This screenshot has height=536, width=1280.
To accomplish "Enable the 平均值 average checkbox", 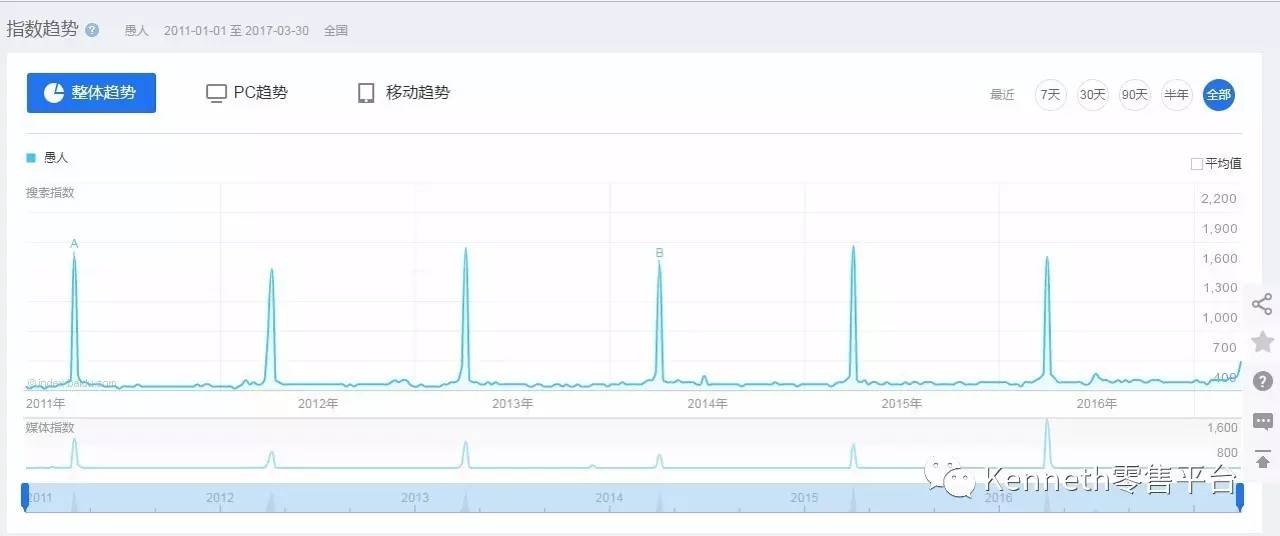I will coord(1197,164).
